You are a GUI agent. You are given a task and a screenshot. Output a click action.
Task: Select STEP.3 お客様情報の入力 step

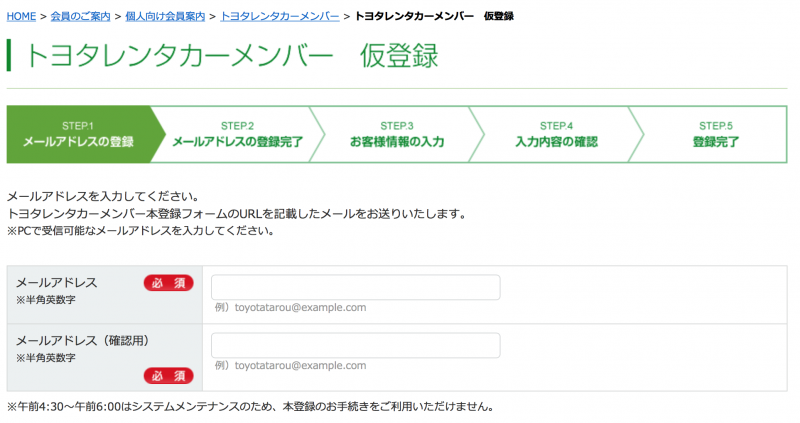pos(397,135)
